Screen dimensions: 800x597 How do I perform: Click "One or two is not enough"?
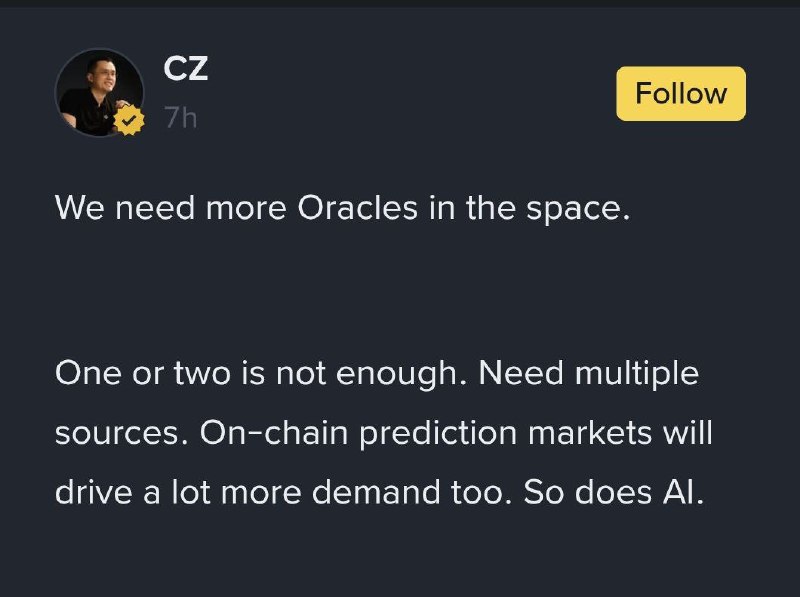(x=260, y=374)
